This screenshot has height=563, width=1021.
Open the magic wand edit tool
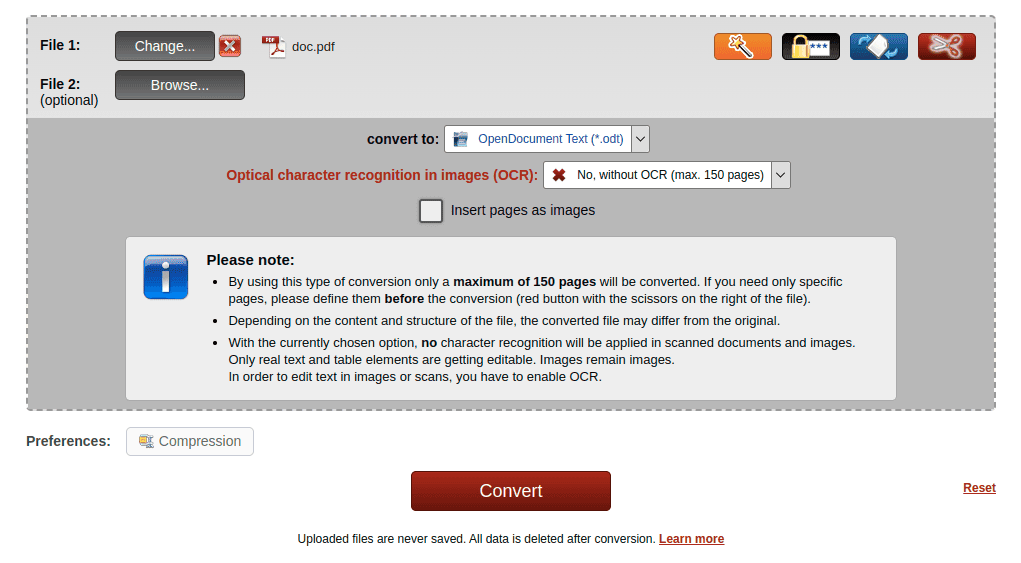tap(742, 46)
